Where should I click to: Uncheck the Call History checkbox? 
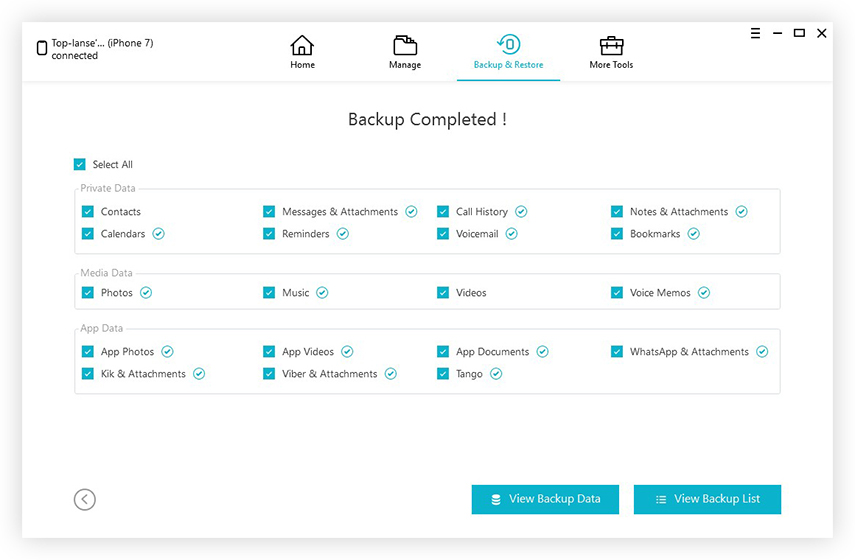click(443, 212)
